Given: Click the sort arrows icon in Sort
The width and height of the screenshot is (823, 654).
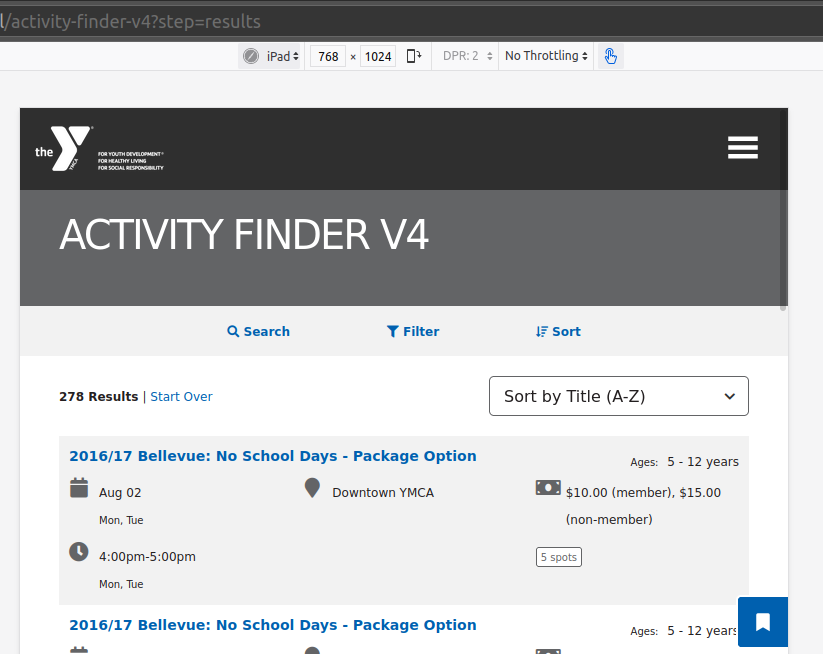Looking at the screenshot, I should click(x=542, y=332).
